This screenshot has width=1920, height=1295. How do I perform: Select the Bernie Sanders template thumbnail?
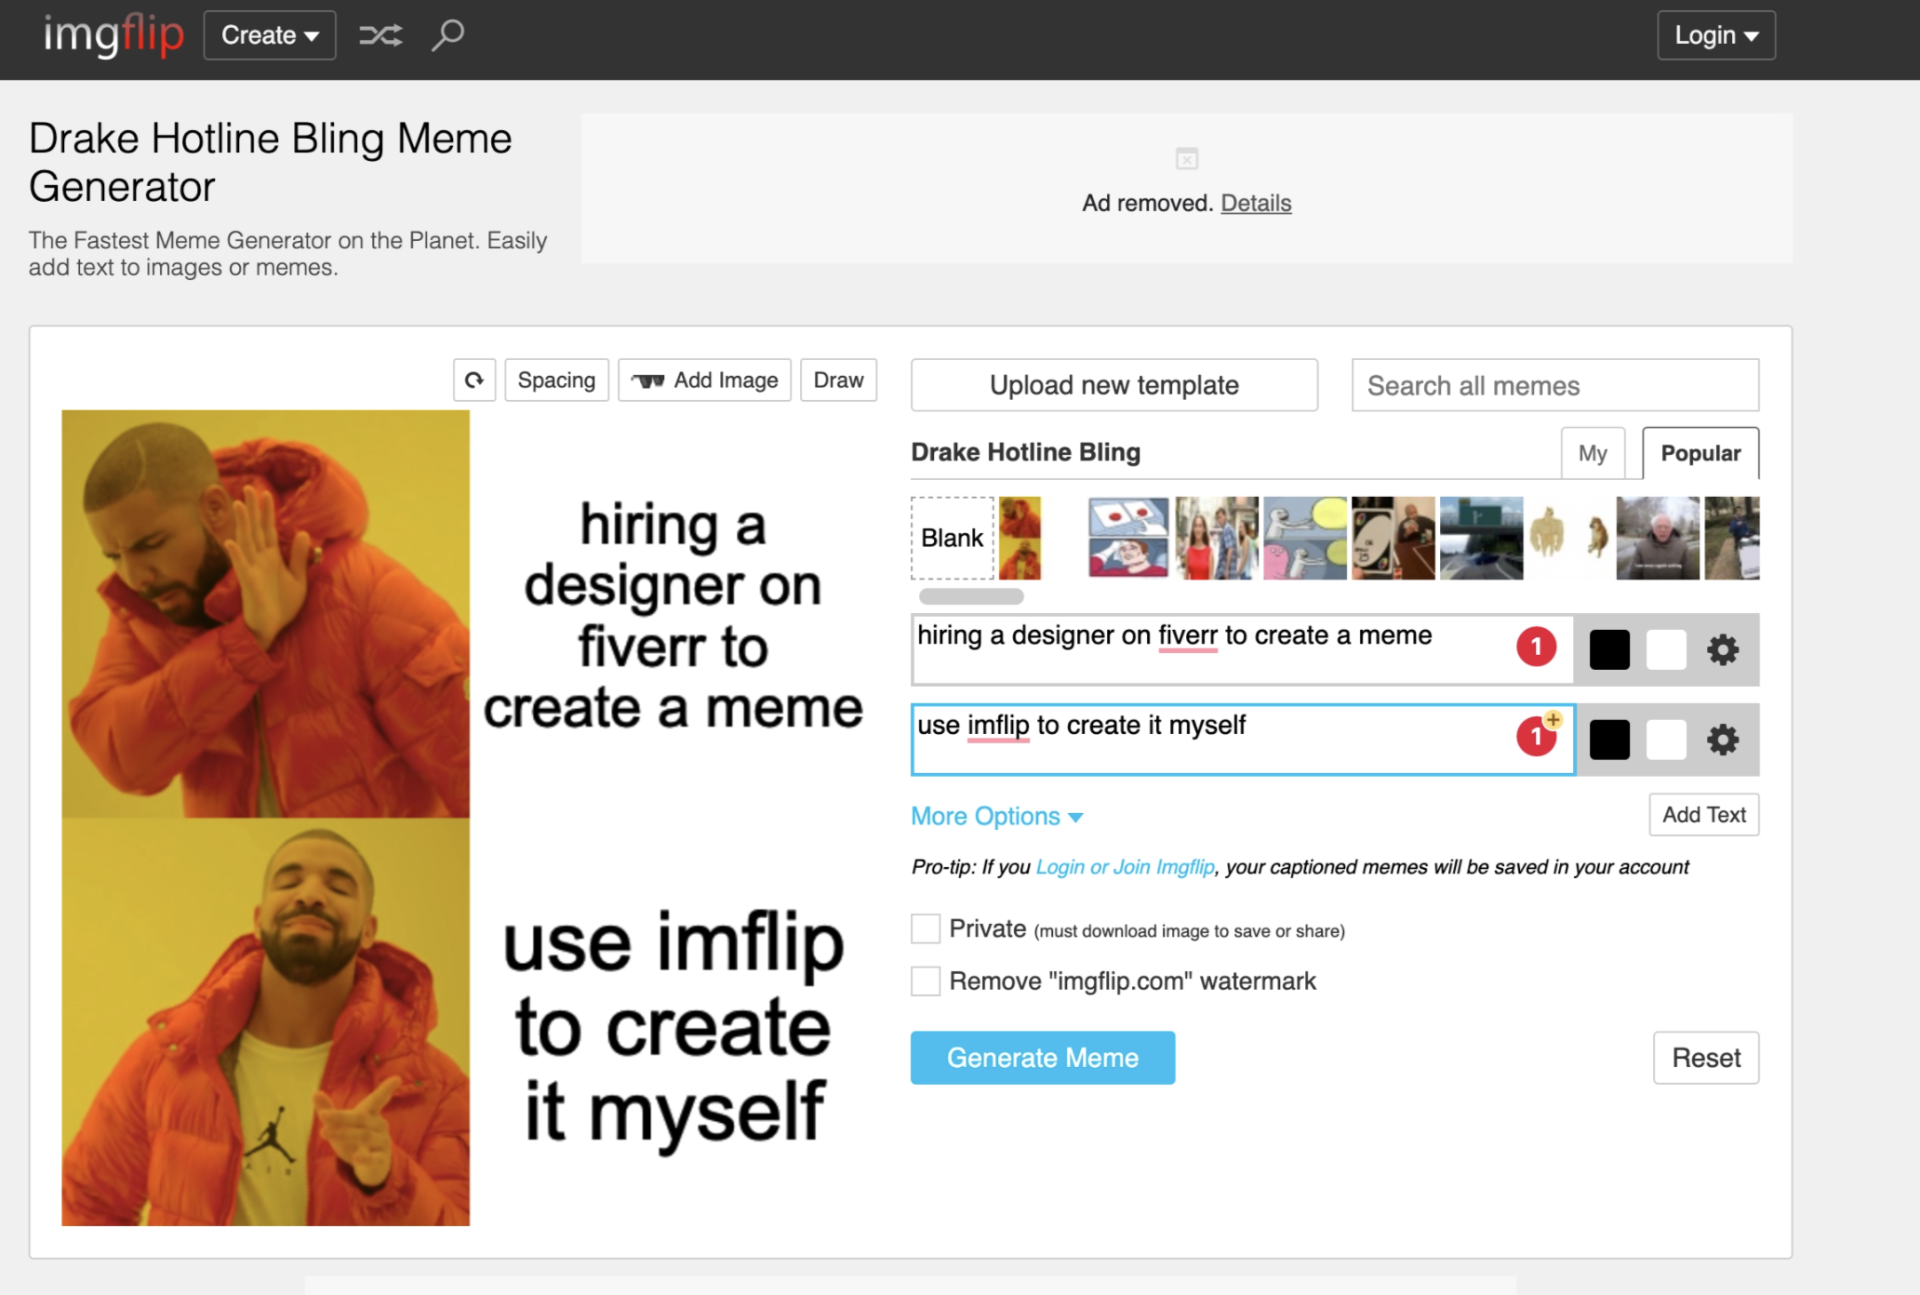1657,538
